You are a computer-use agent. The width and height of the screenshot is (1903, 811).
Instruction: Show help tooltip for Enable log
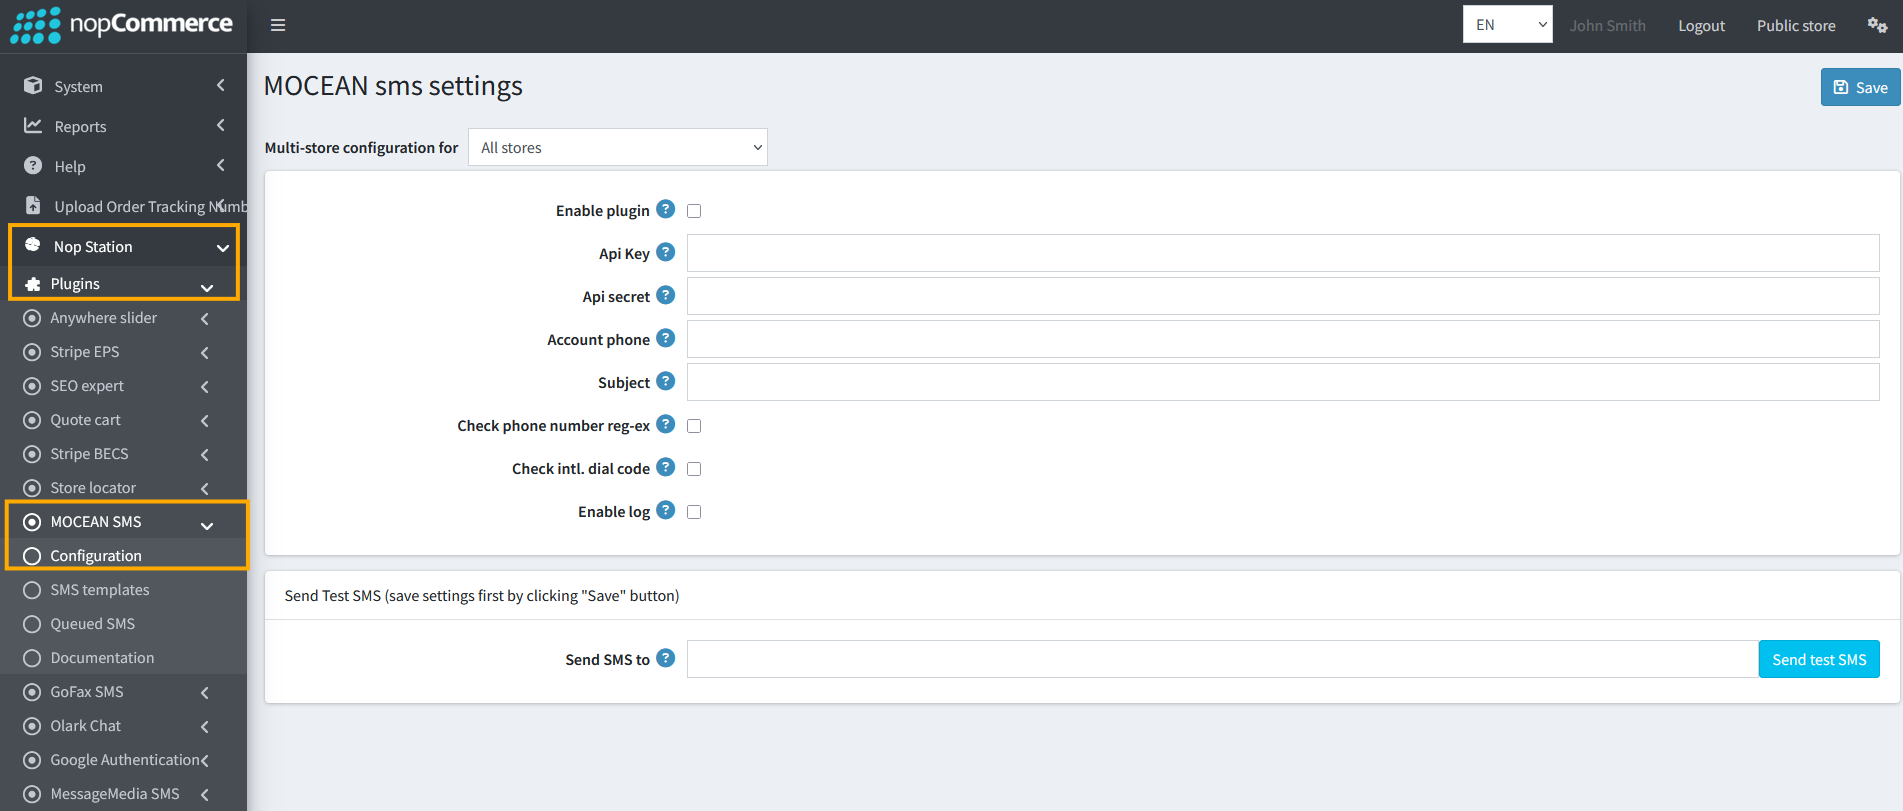666,510
